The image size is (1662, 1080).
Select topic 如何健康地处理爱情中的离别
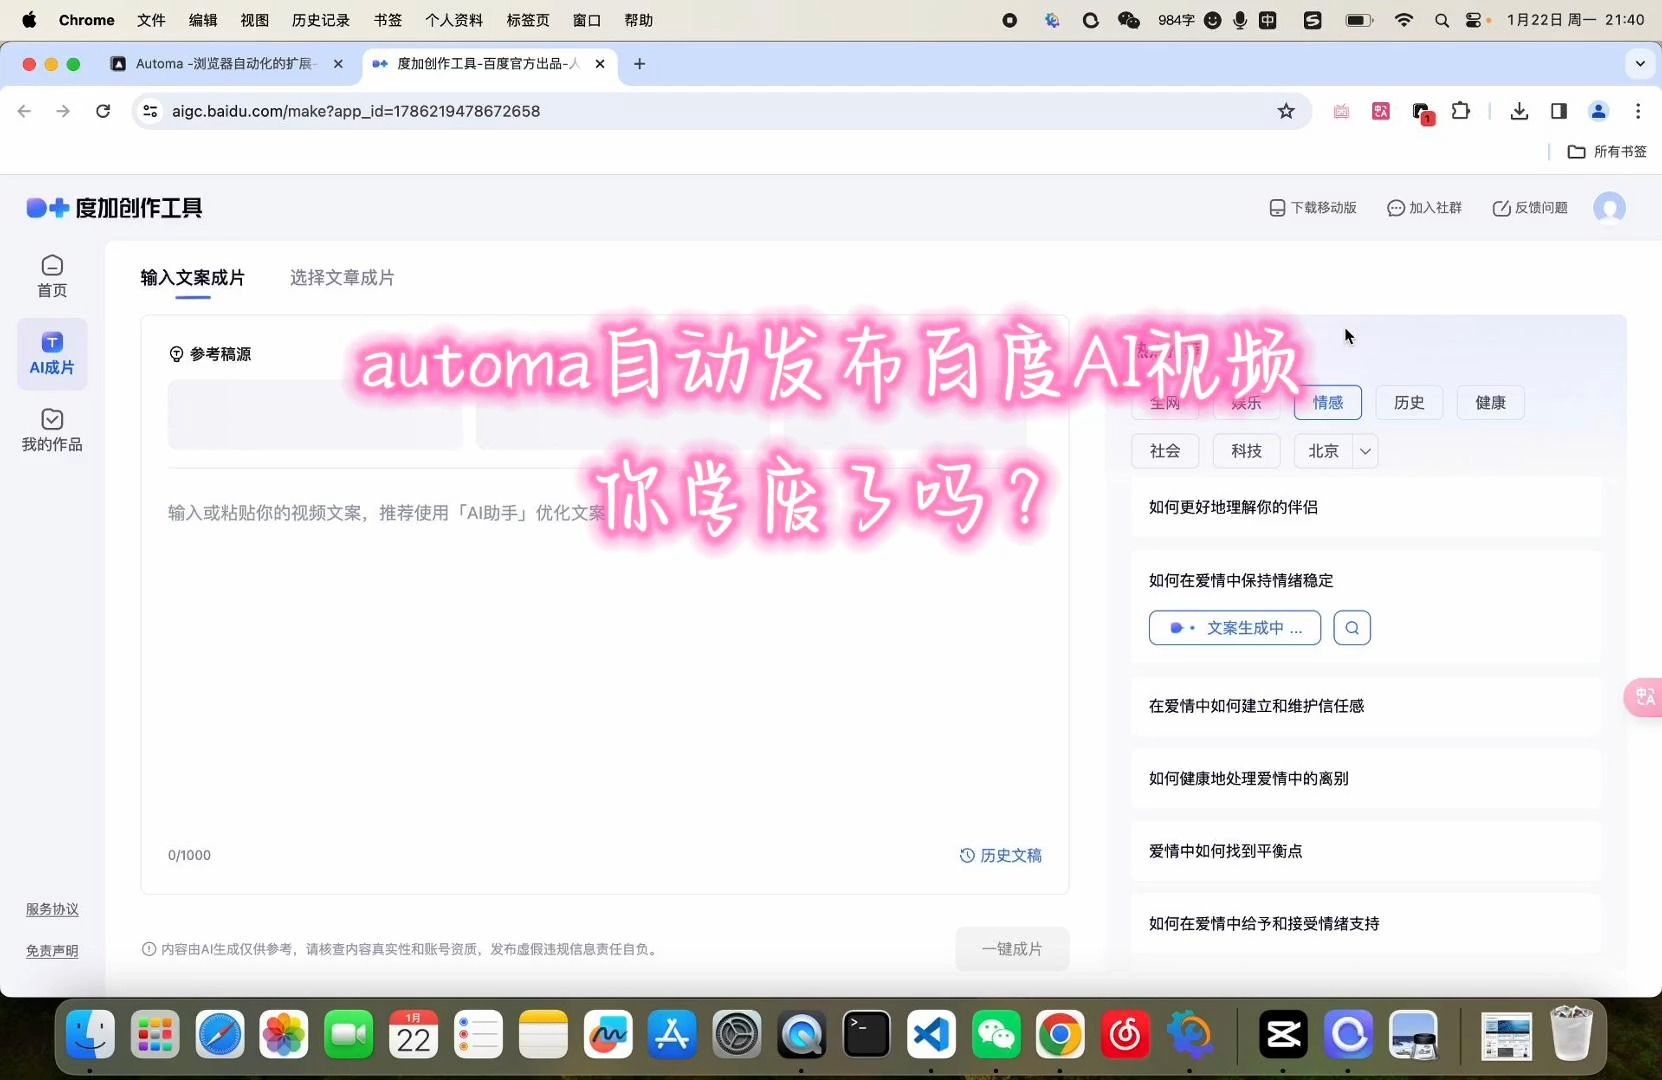(1366, 779)
